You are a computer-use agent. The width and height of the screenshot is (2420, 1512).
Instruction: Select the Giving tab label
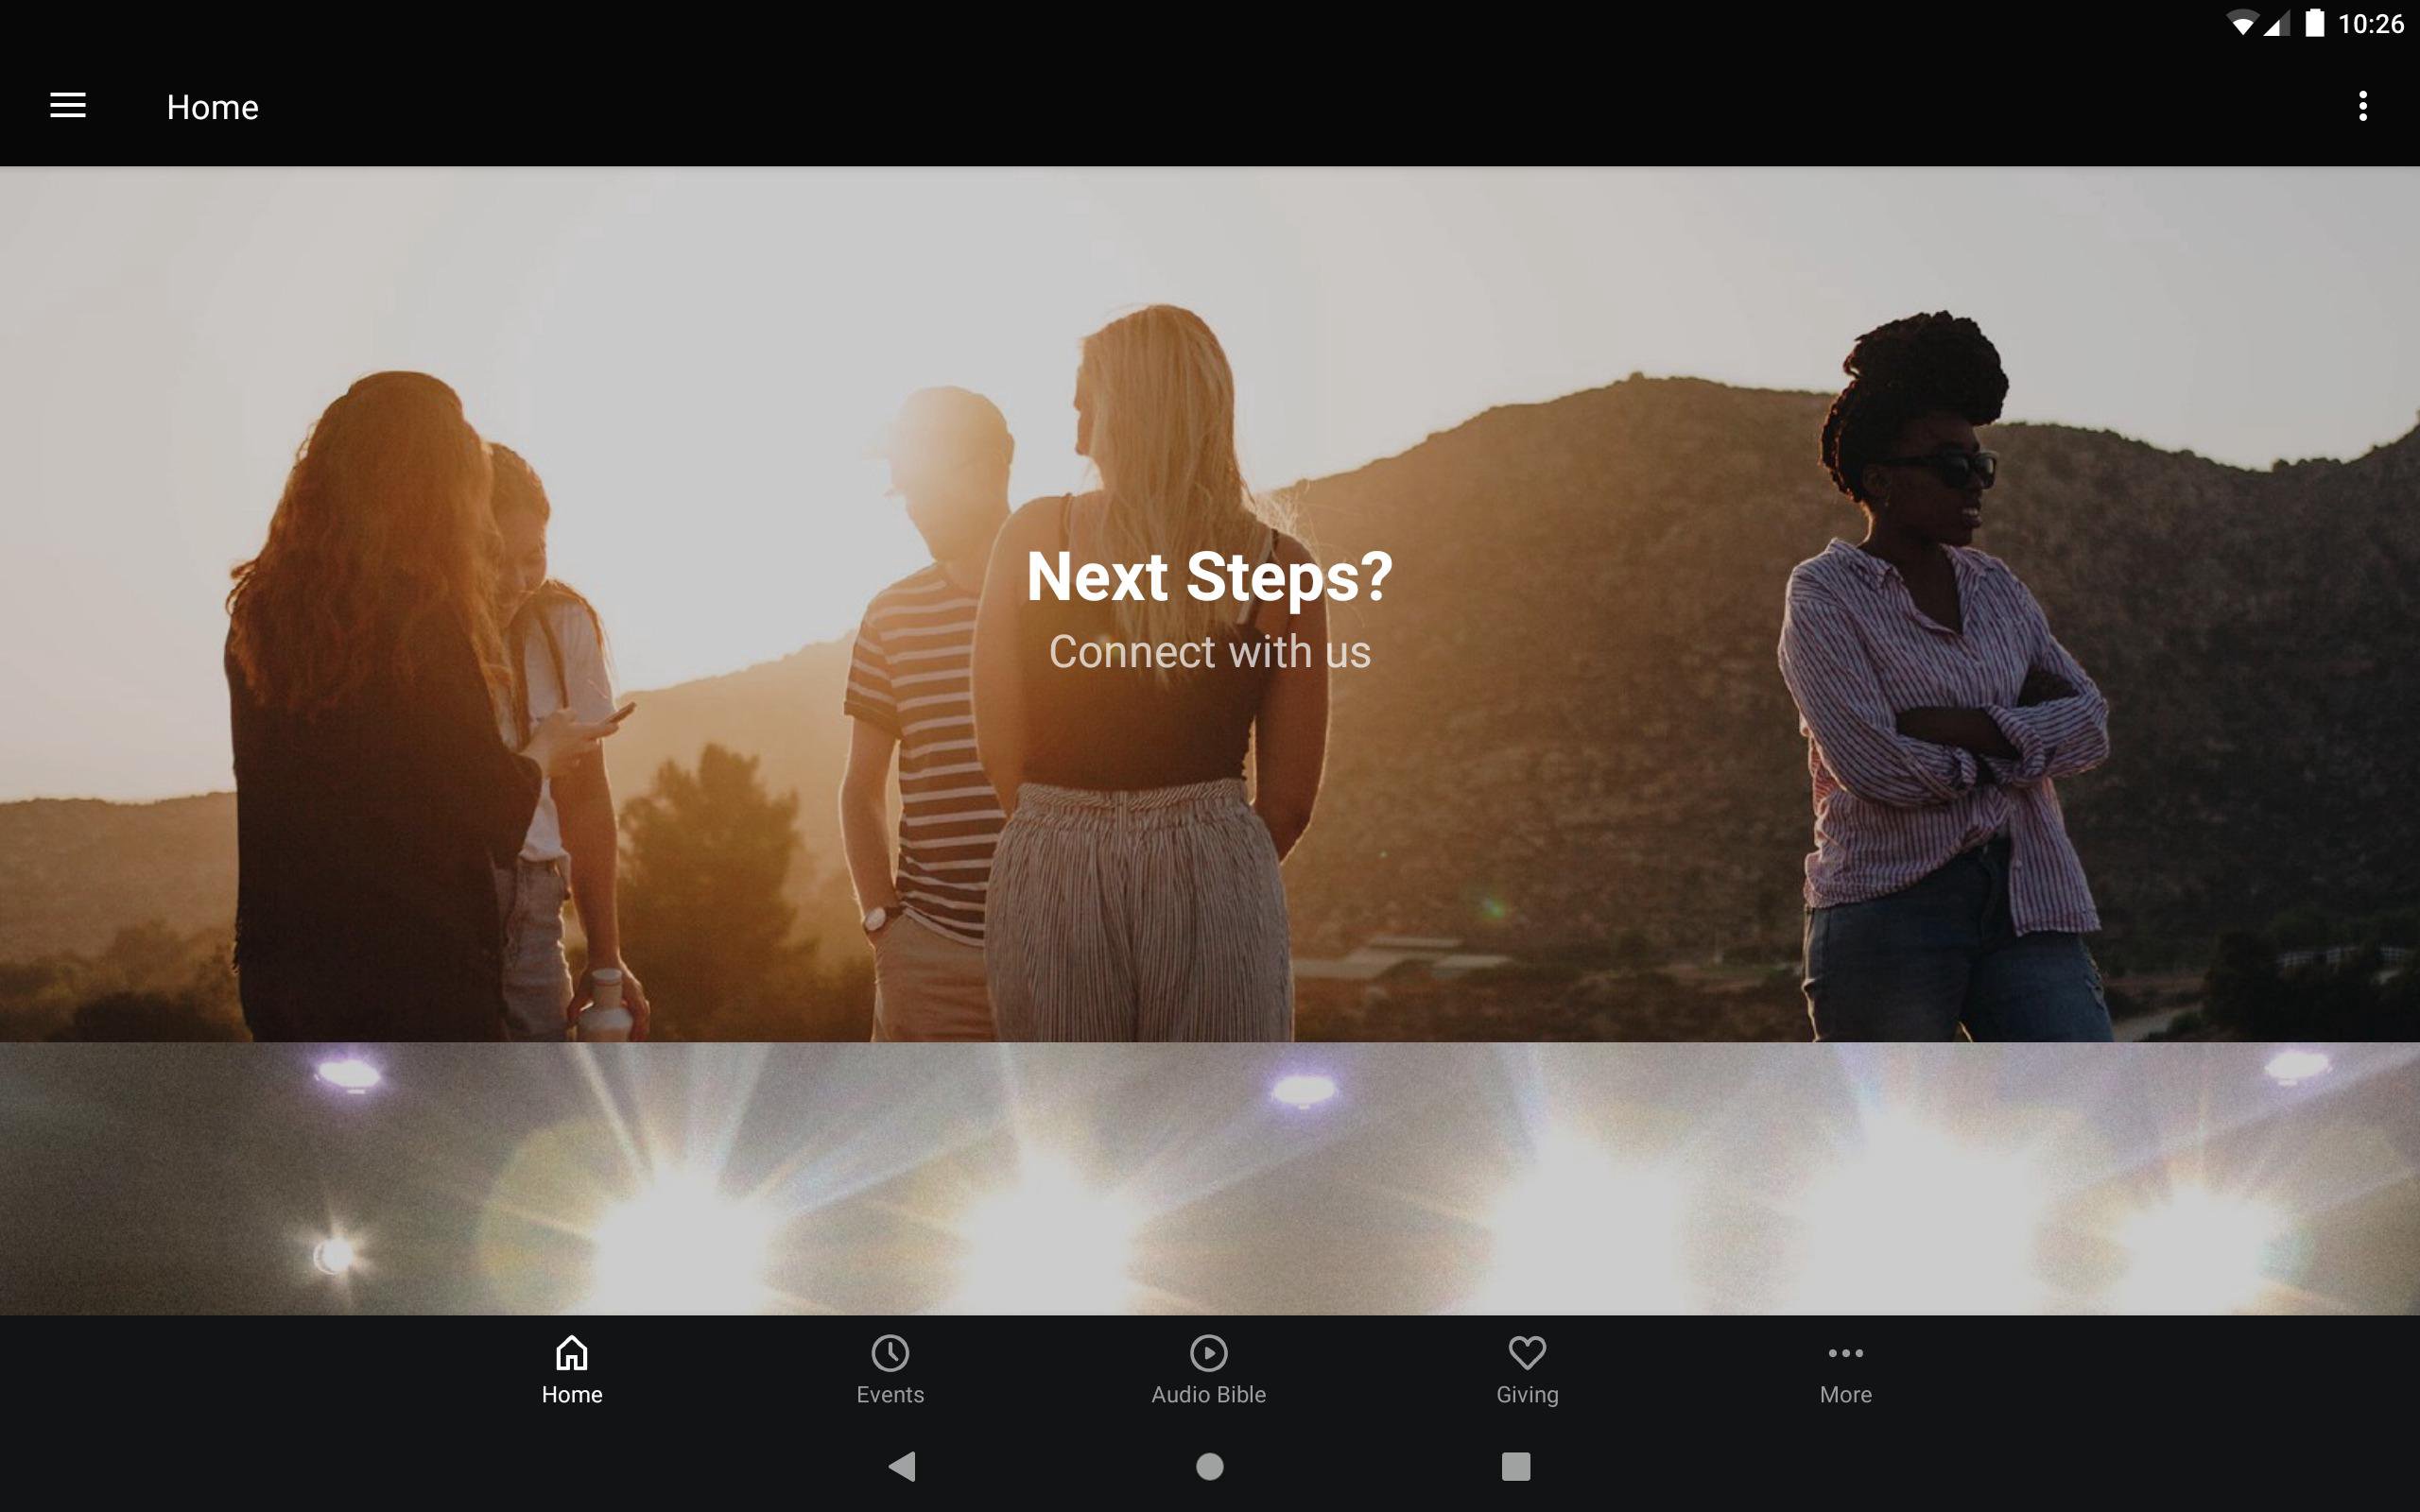coord(1526,1395)
